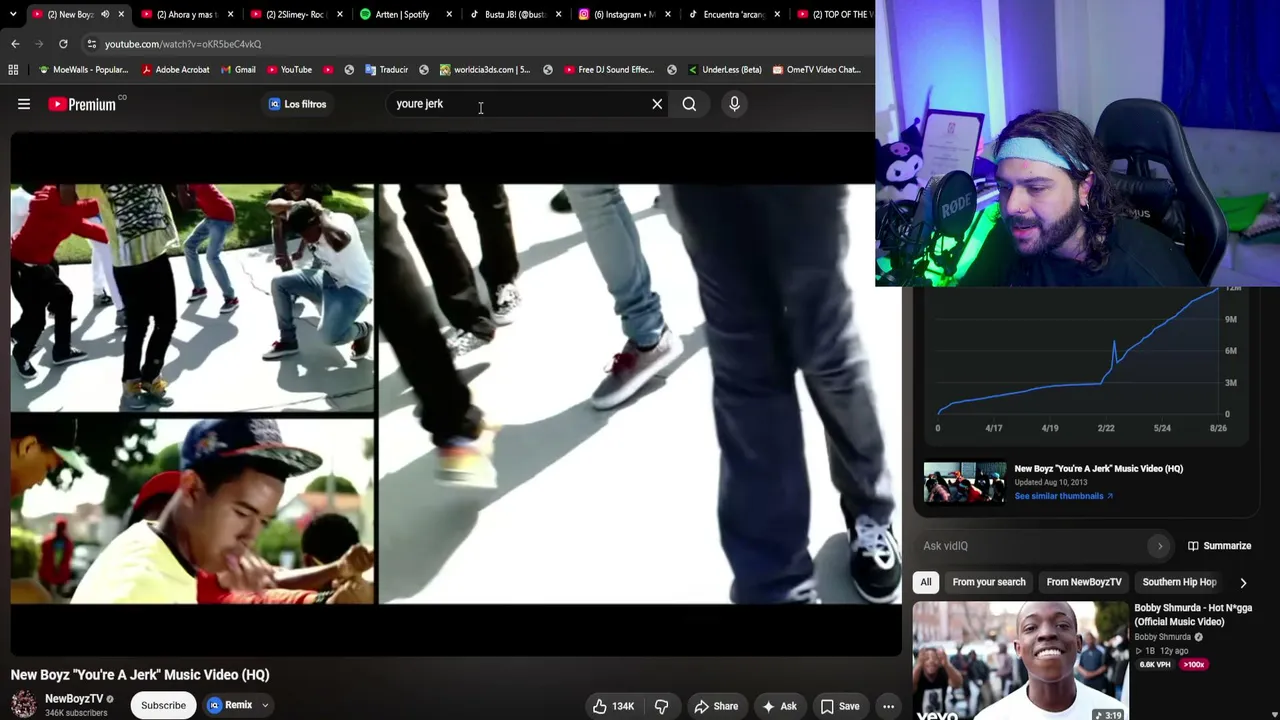Mute the New Boyz tab audio icon

click(x=105, y=14)
